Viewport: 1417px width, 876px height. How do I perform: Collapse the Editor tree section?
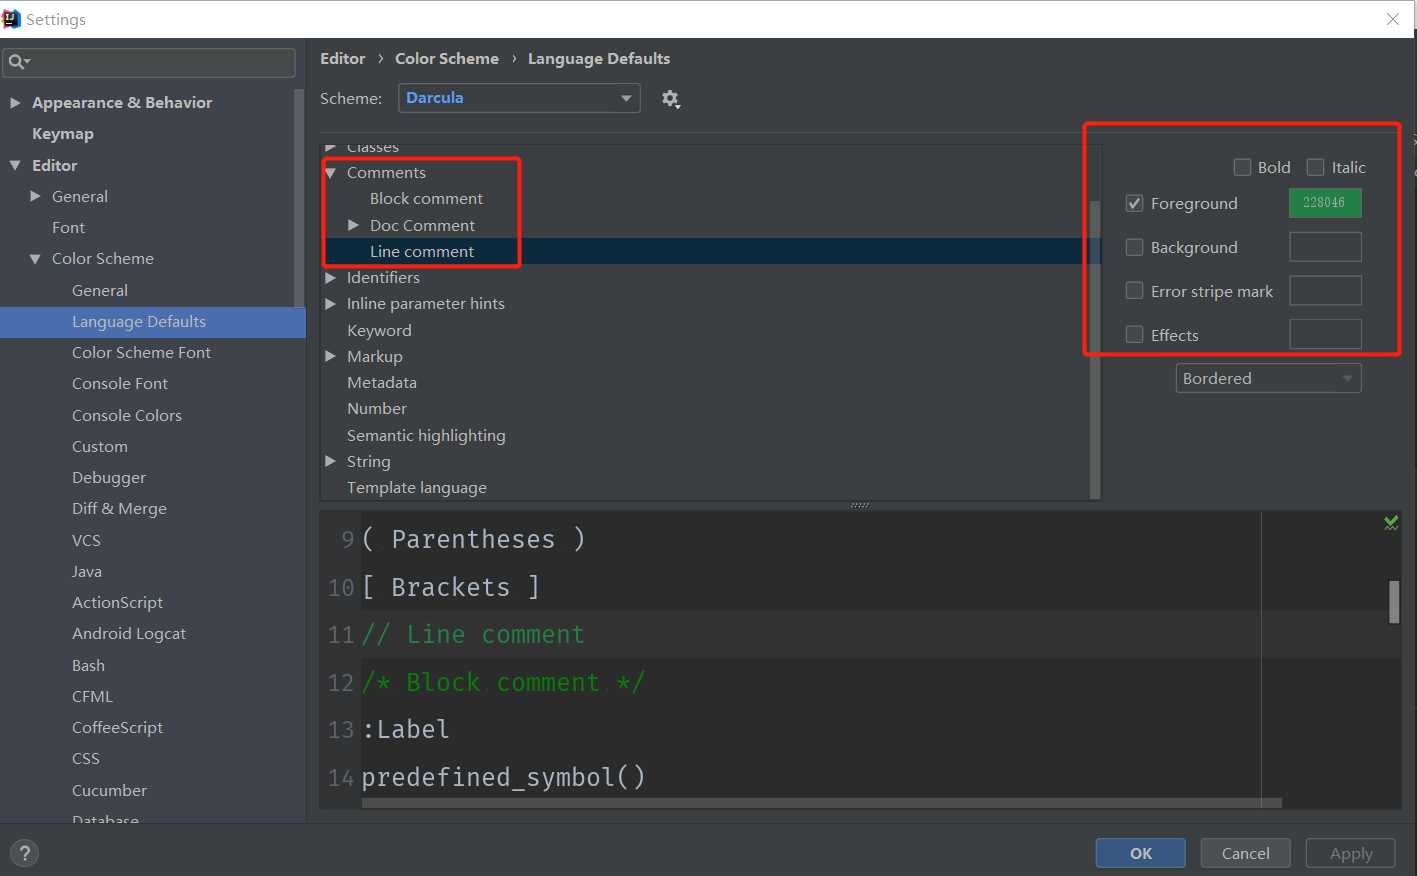(x=15, y=165)
